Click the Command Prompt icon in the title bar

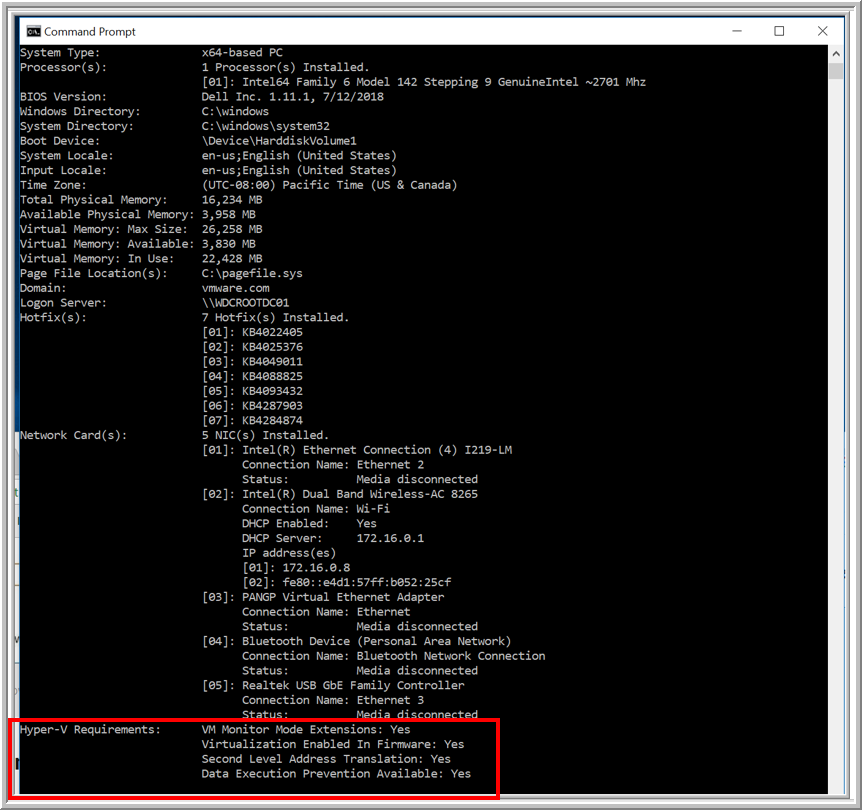pyautogui.click(x=32, y=31)
